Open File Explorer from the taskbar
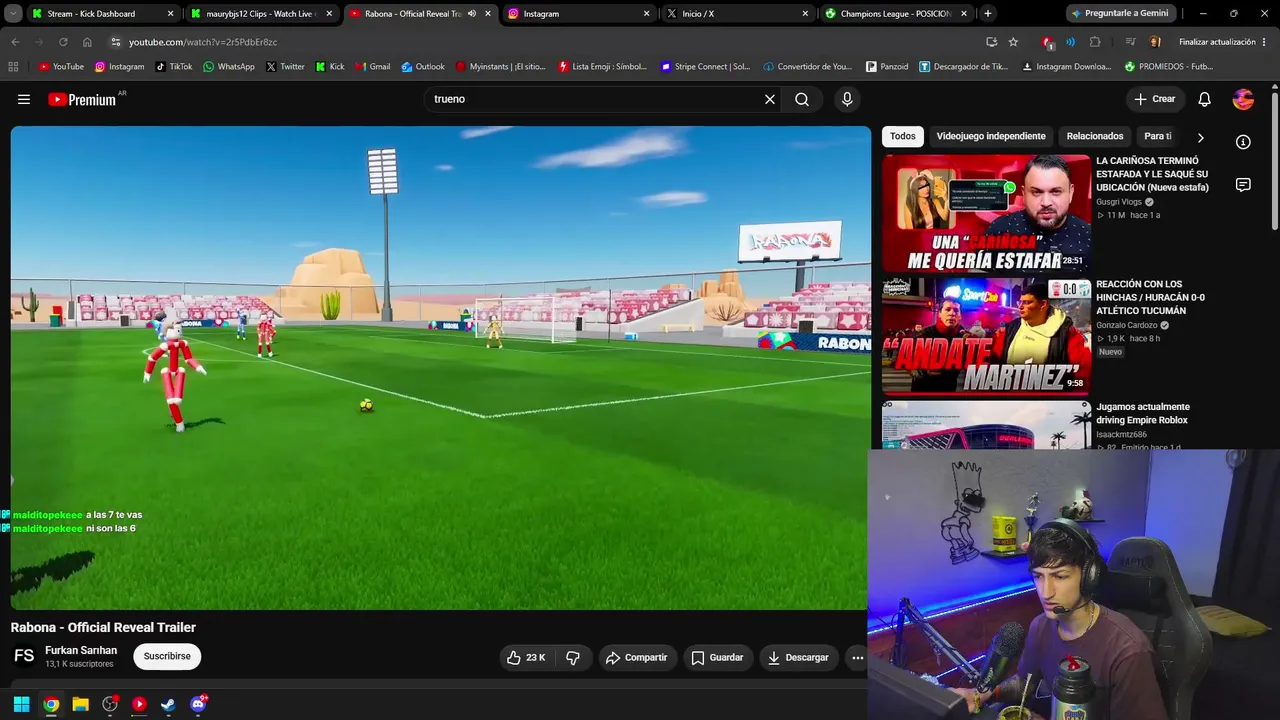Screen dimensions: 1280x720 click(x=80, y=704)
